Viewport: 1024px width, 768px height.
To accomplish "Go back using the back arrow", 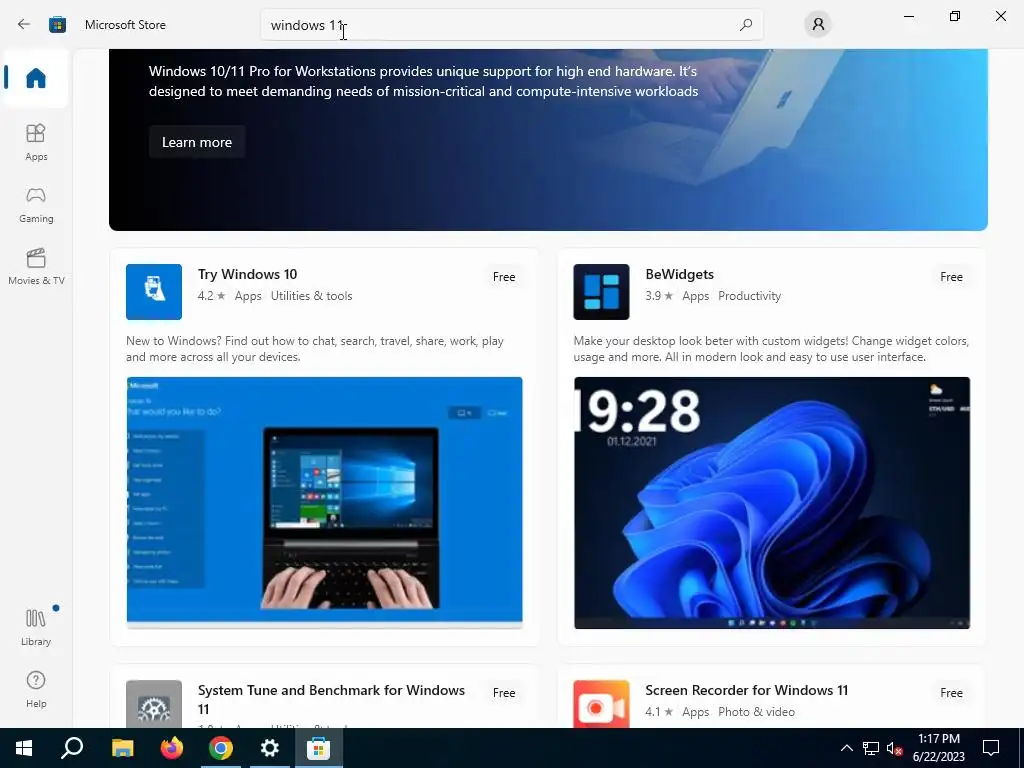I will coord(24,24).
